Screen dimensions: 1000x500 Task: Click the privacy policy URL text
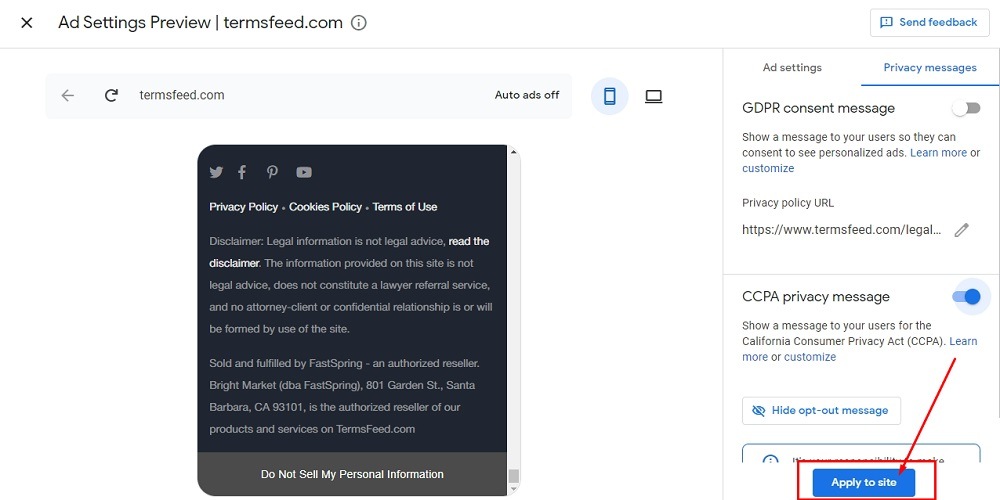click(x=841, y=230)
